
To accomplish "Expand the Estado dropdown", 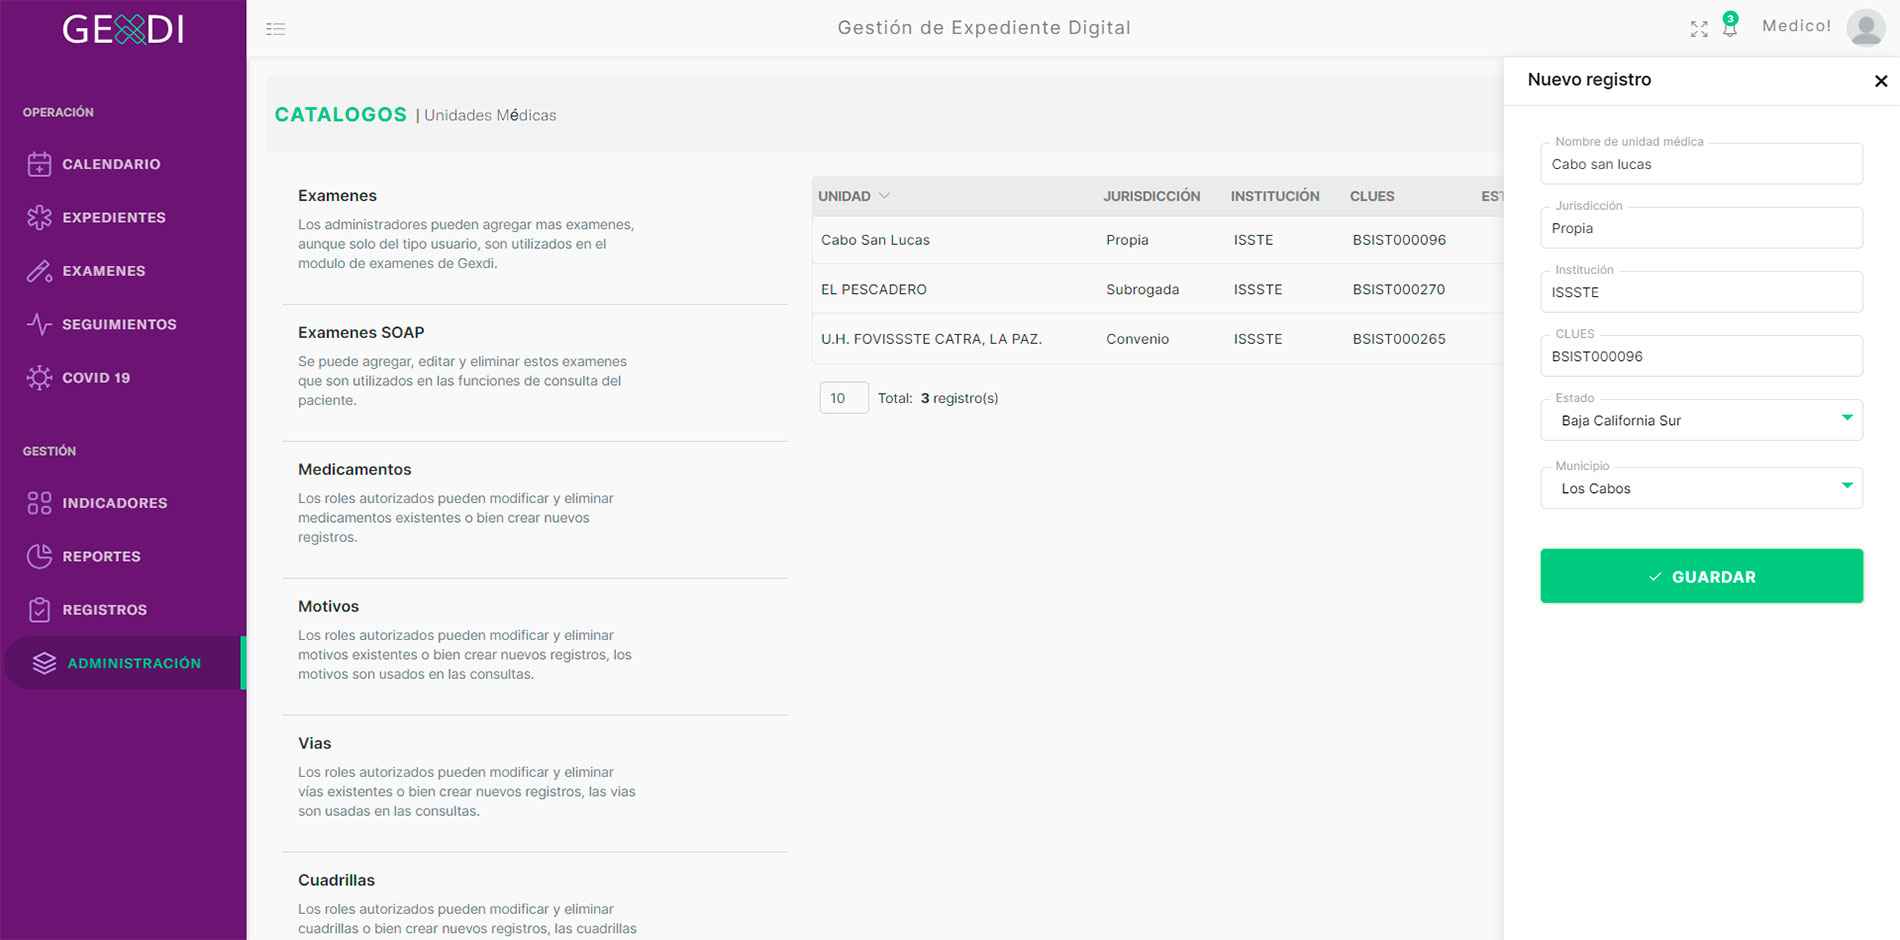I will tap(1701, 420).
